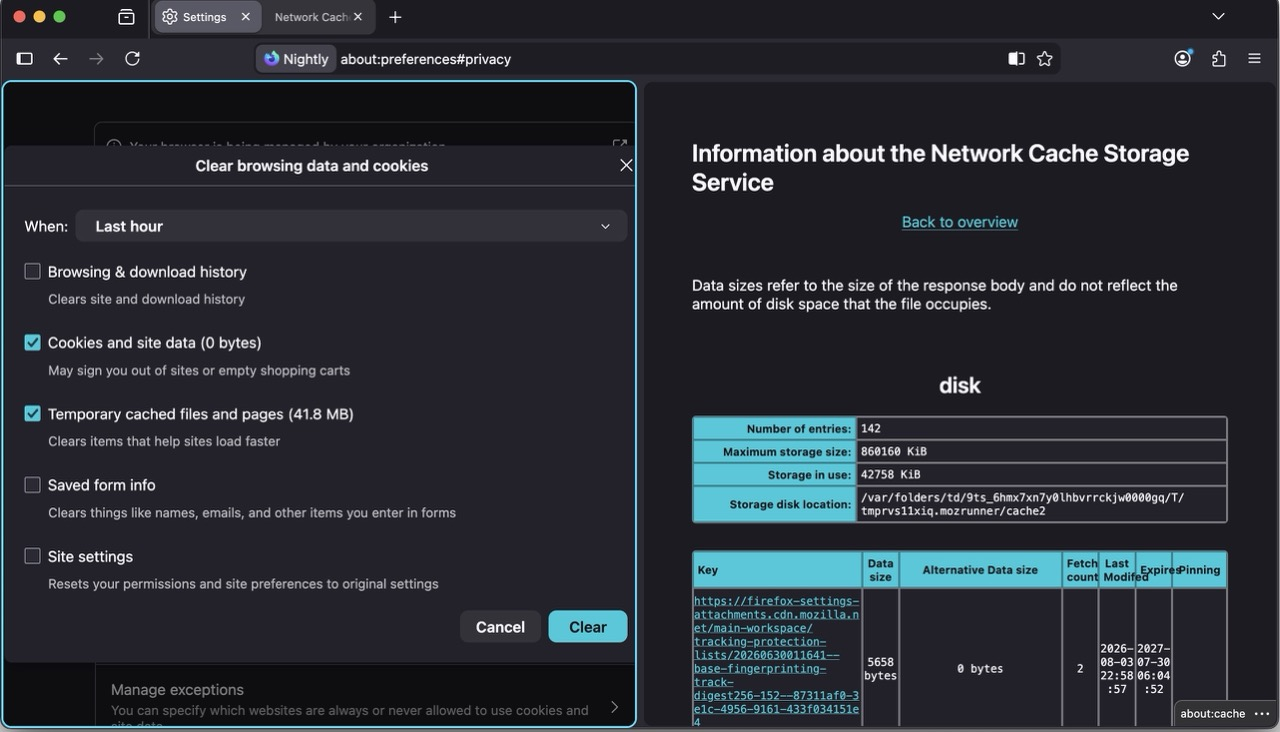This screenshot has width=1280, height=732.
Task: Open the When time range dropdown
Action: click(x=351, y=226)
